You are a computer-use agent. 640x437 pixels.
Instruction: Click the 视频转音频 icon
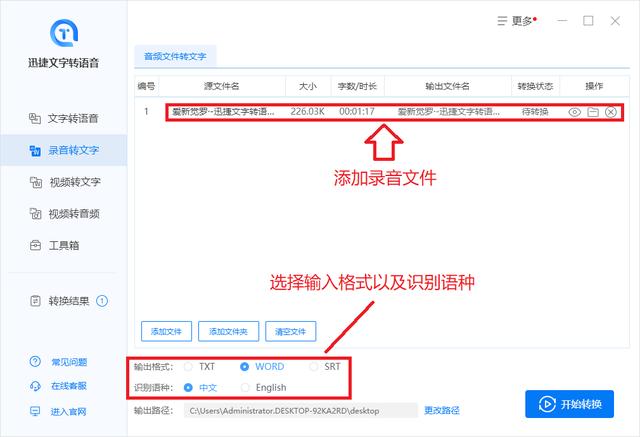point(36,214)
